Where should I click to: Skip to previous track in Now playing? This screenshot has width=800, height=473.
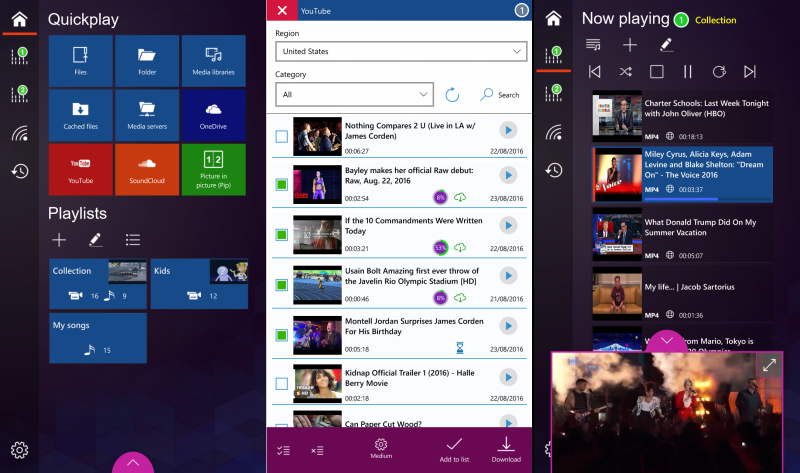(x=594, y=71)
